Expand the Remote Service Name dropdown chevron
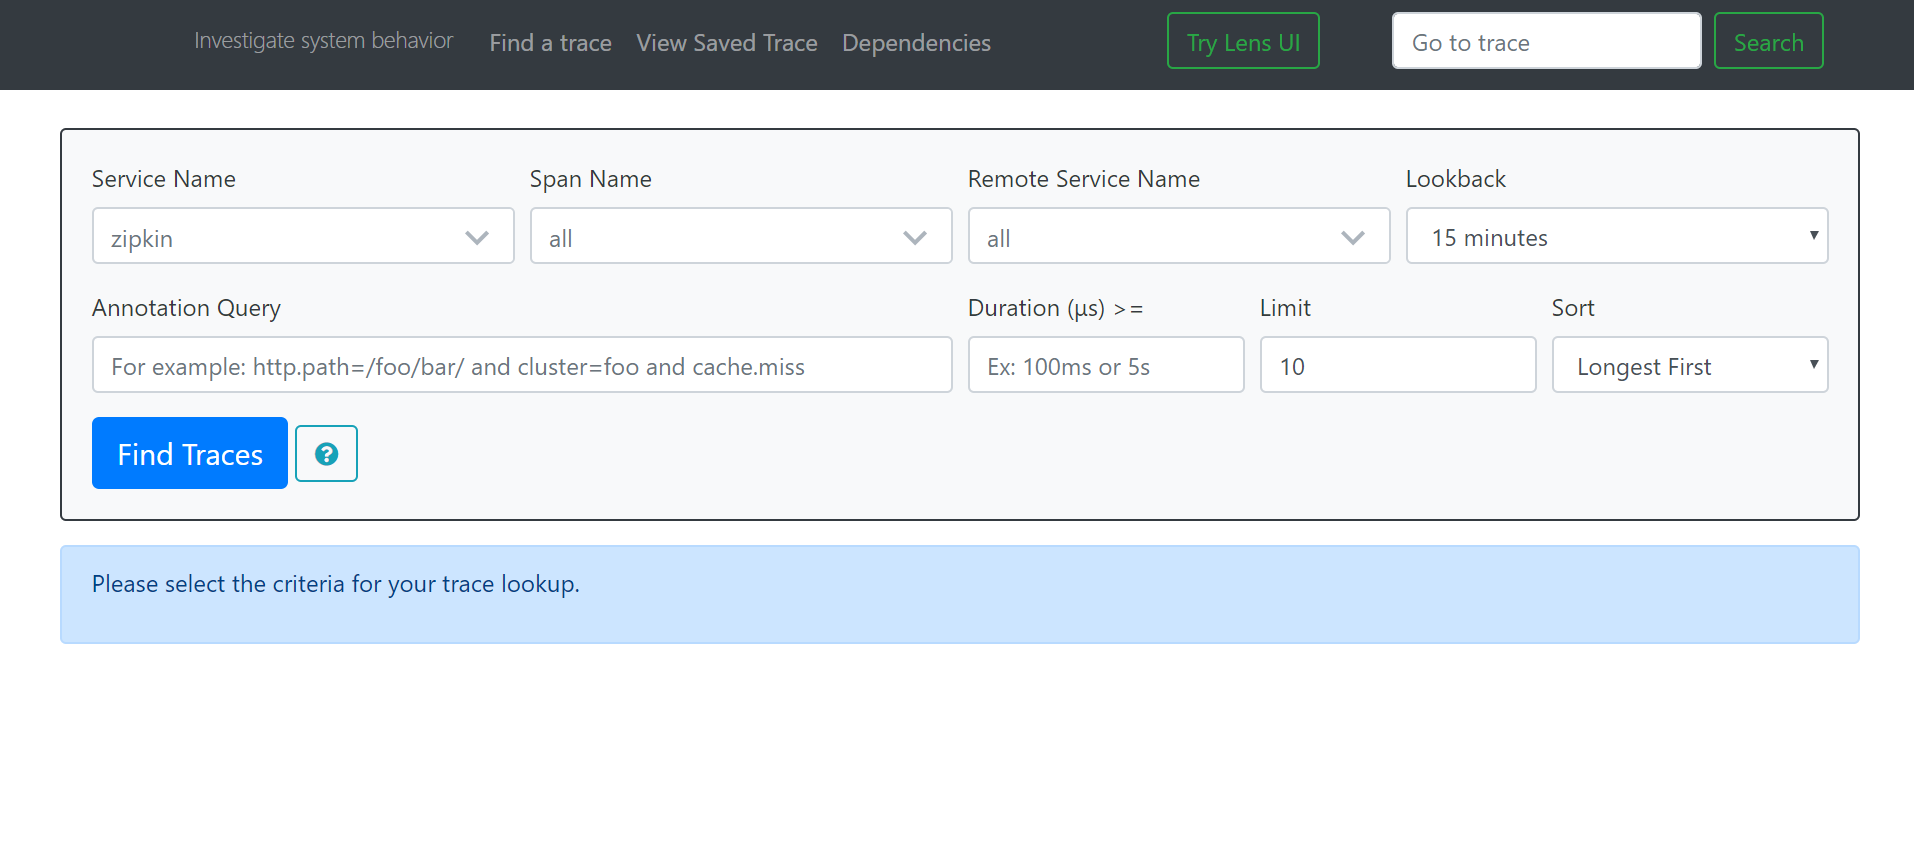The width and height of the screenshot is (1914, 851). click(x=1352, y=238)
